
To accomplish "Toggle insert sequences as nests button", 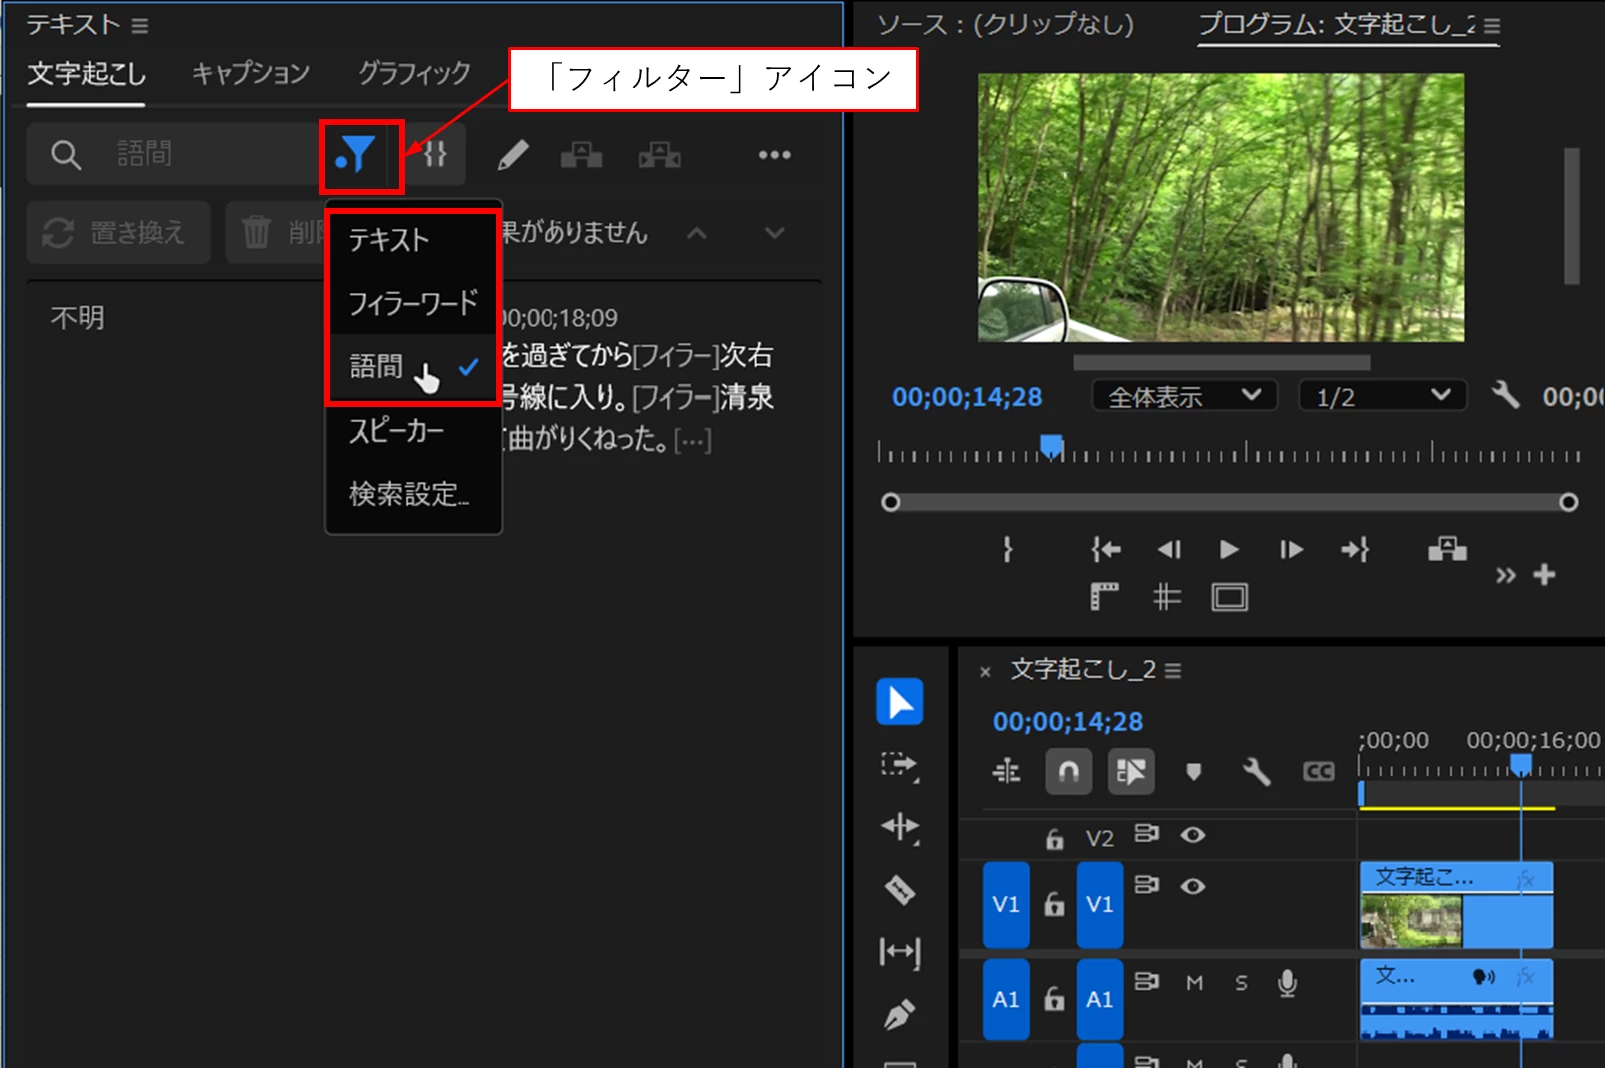I will pyautogui.click(x=1006, y=771).
